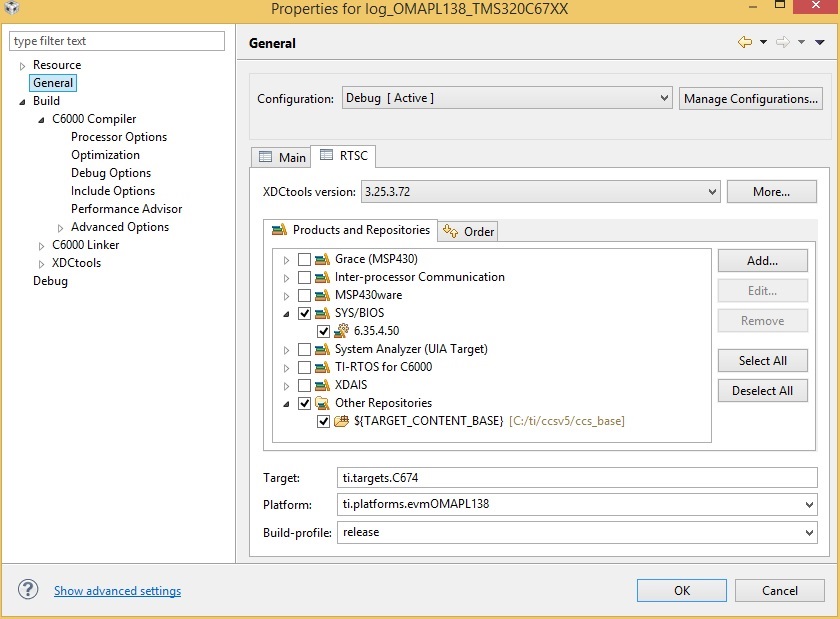Expand the C6000 Linker node
The height and width of the screenshot is (619, 840).
point(41,246)
